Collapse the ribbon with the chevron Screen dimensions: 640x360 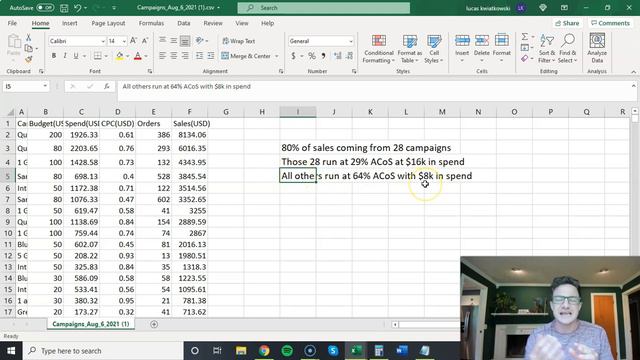click(x=633, y=72)
